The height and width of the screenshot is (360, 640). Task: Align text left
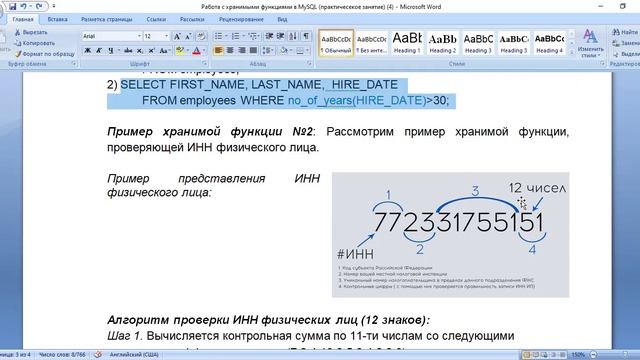219,51
